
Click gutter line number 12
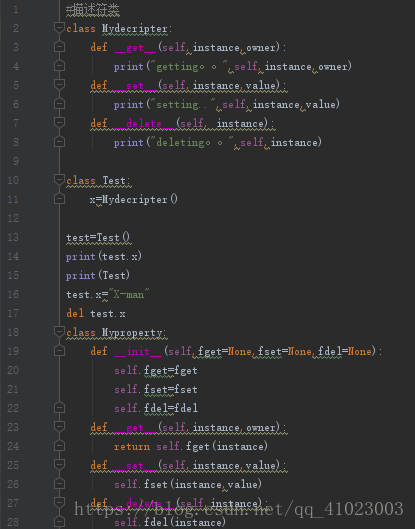pyautogui.click(x=13, y=218)
